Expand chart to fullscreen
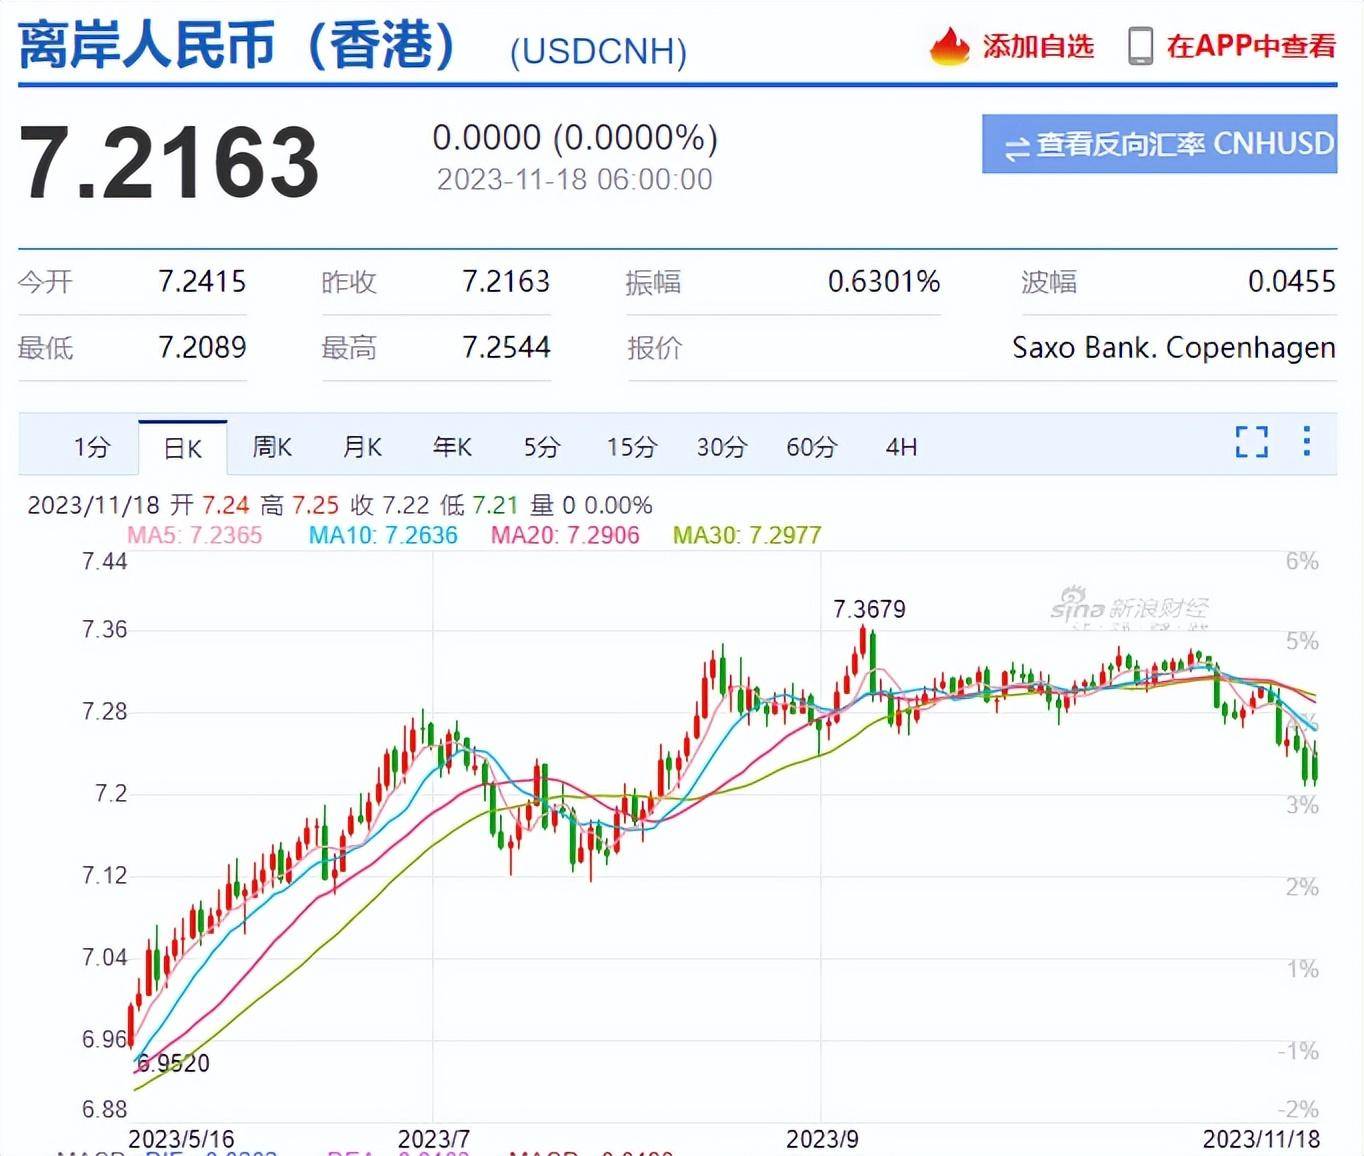 click(x=1251, y=442)
